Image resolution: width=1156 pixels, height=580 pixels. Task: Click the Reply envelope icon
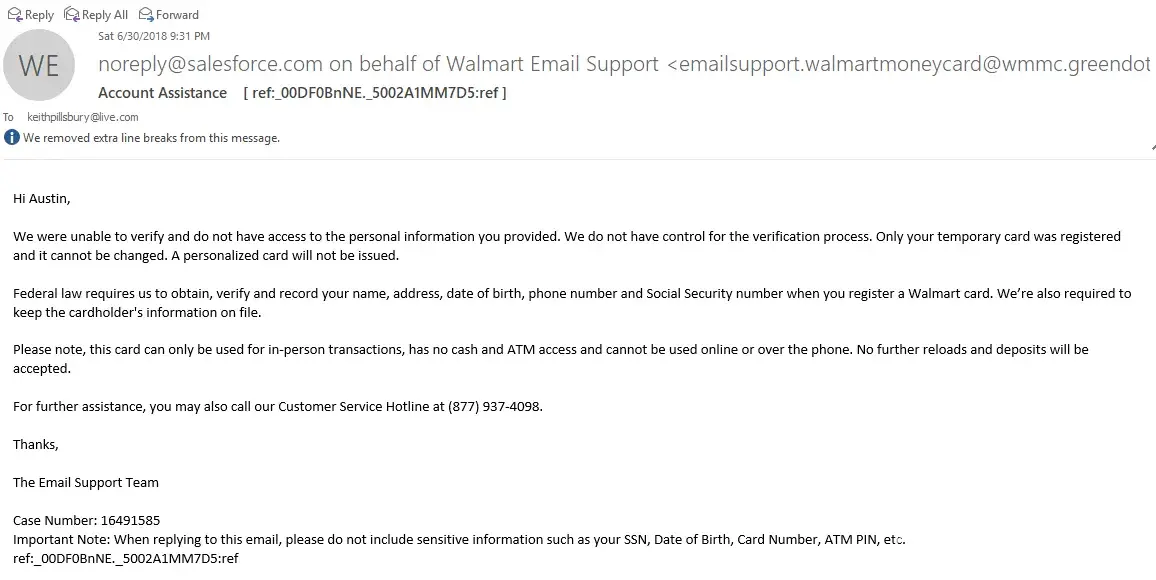click(14, 14)
